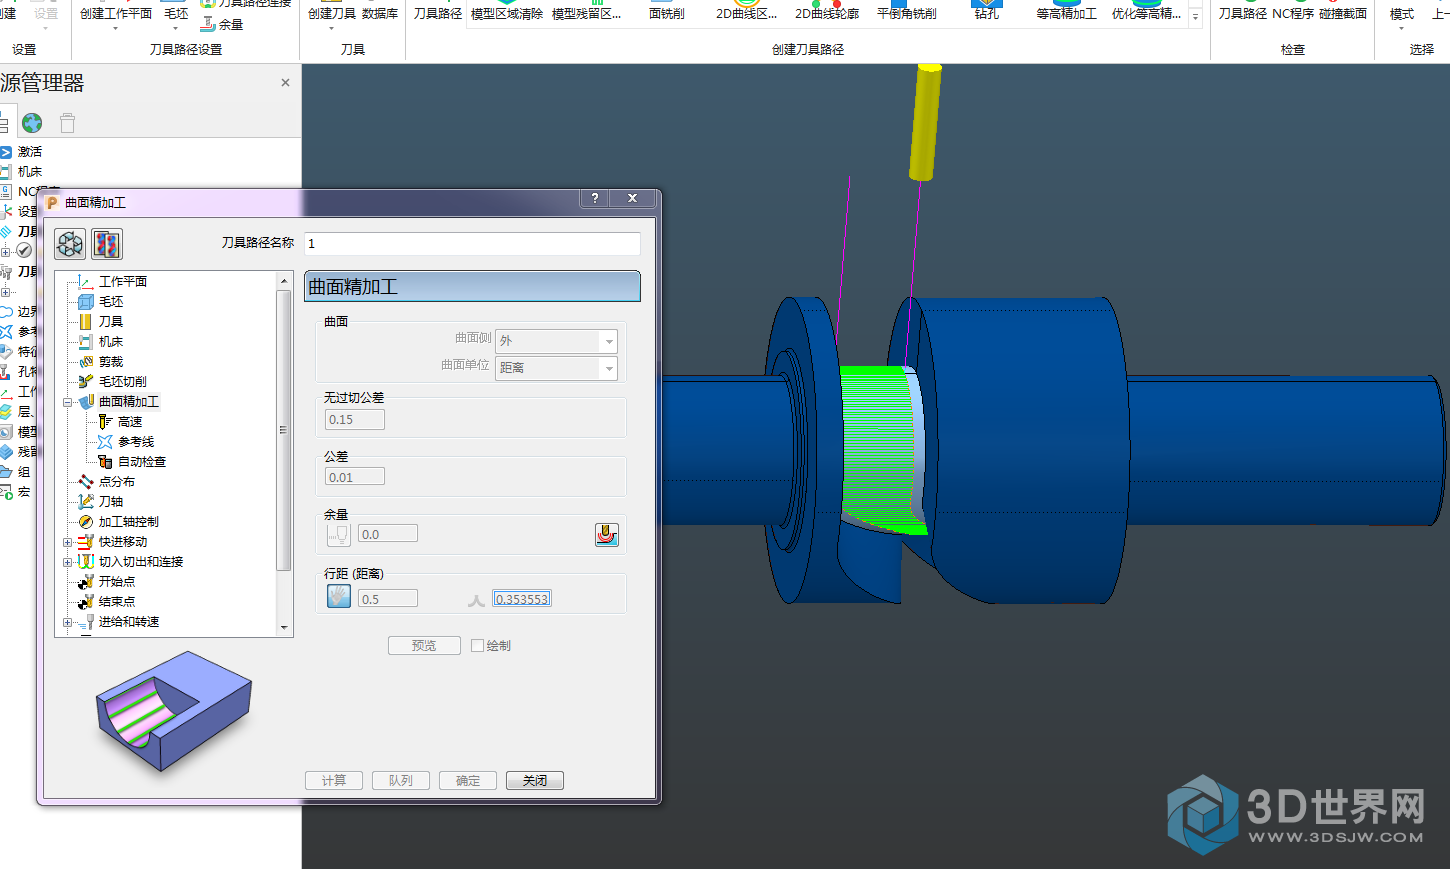1450x869 pixels.
Task: Click the globe icon in explorer toolbar
Action: point(32,123)
